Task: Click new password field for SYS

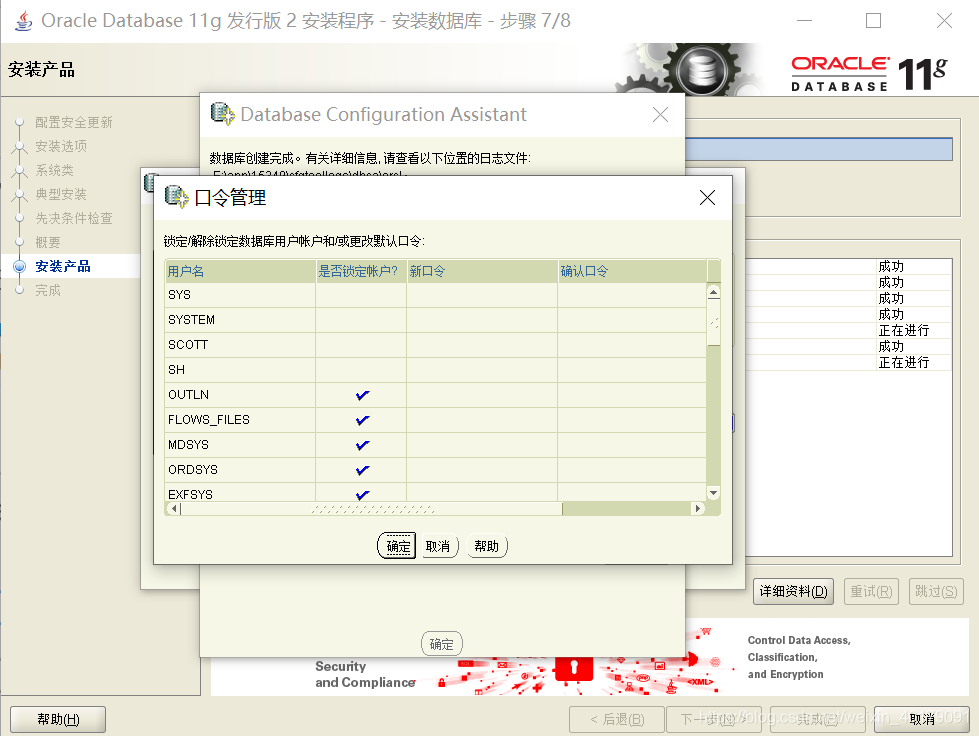Action: tap(482, 295)
